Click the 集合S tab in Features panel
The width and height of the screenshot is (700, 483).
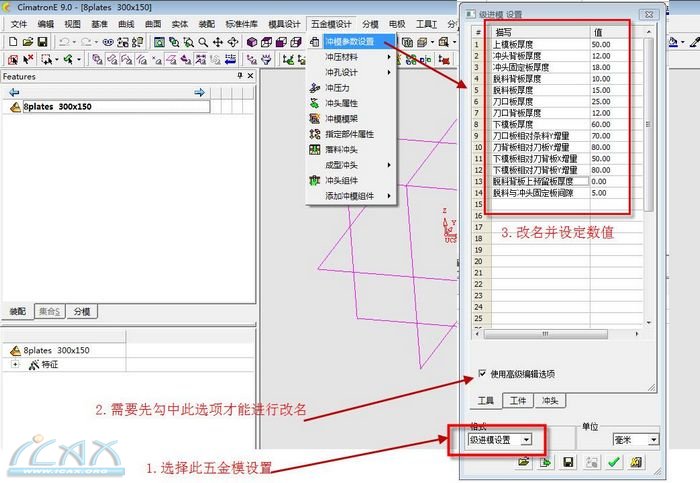[x=50, y=312]
